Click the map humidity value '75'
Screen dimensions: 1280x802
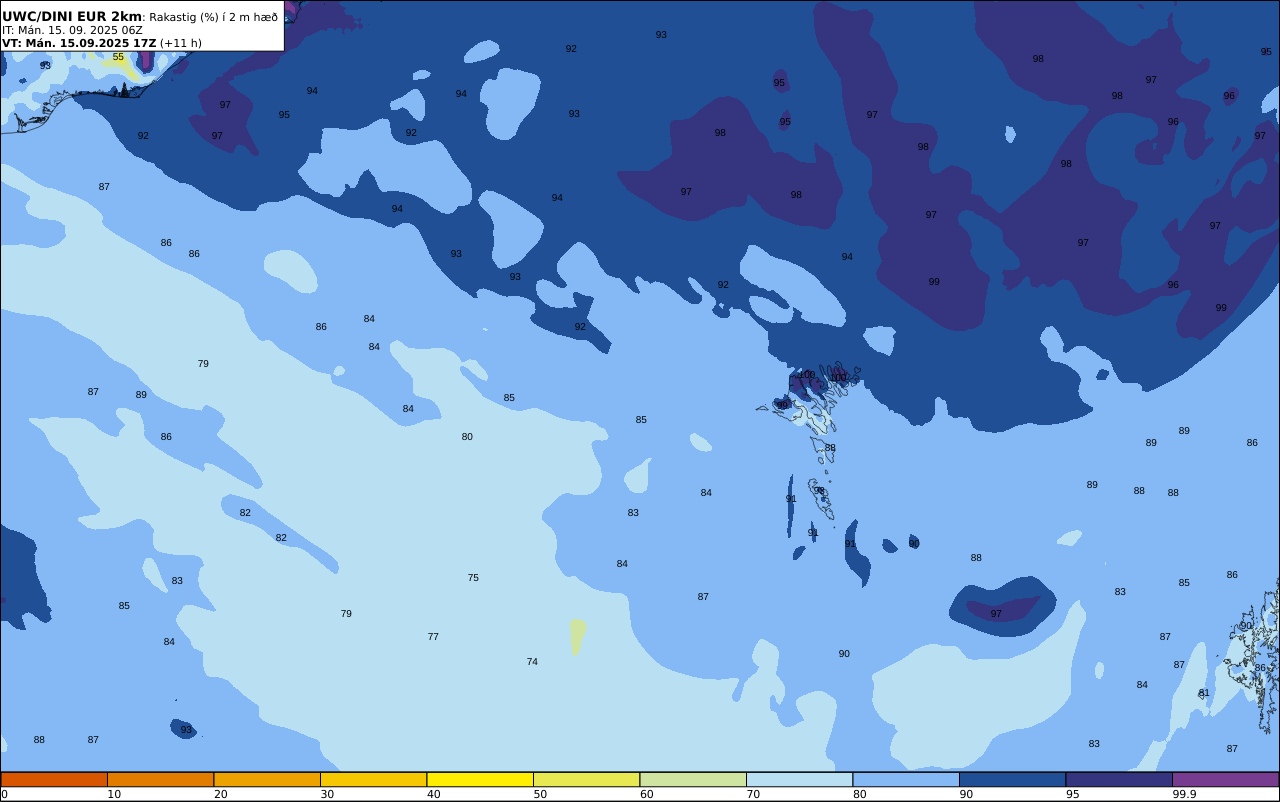tap(473, 578)
